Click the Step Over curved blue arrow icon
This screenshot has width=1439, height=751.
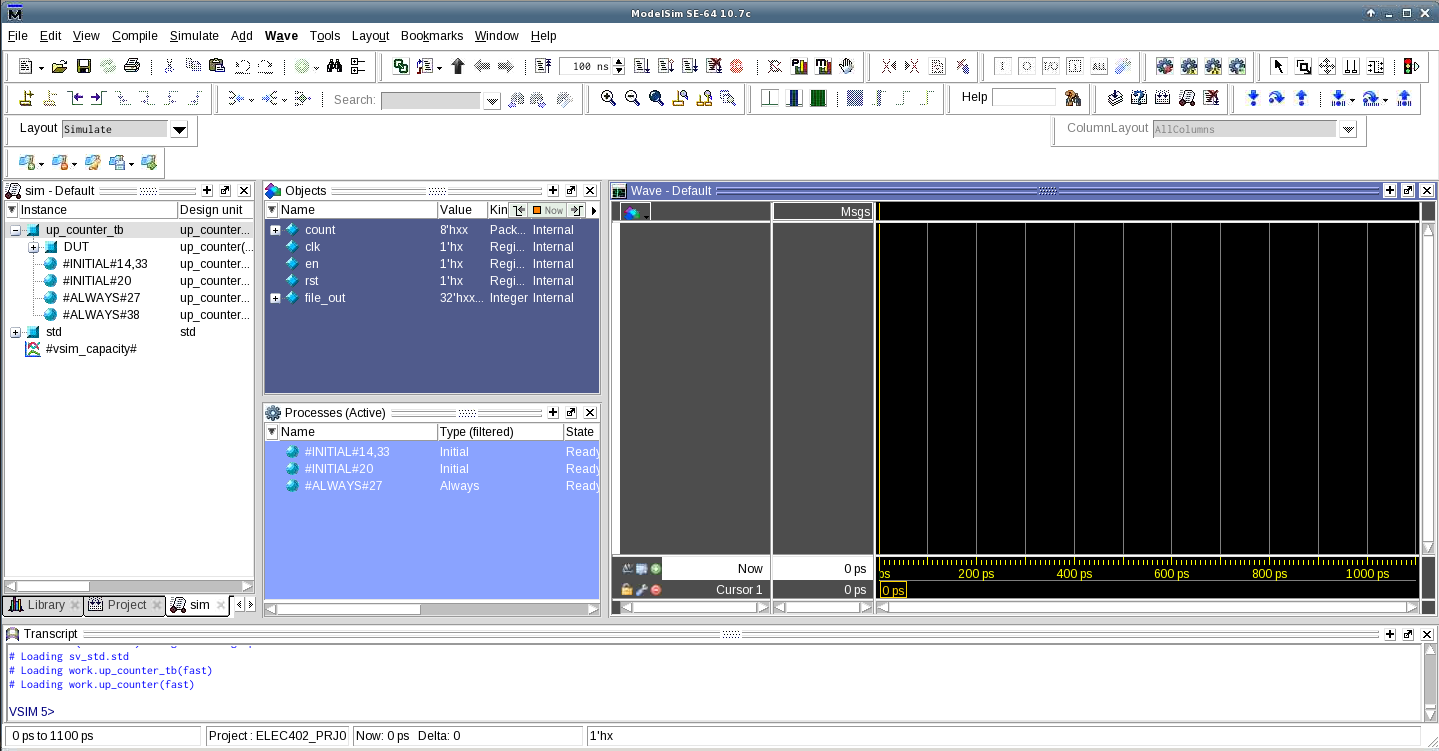coord(1277,98)
